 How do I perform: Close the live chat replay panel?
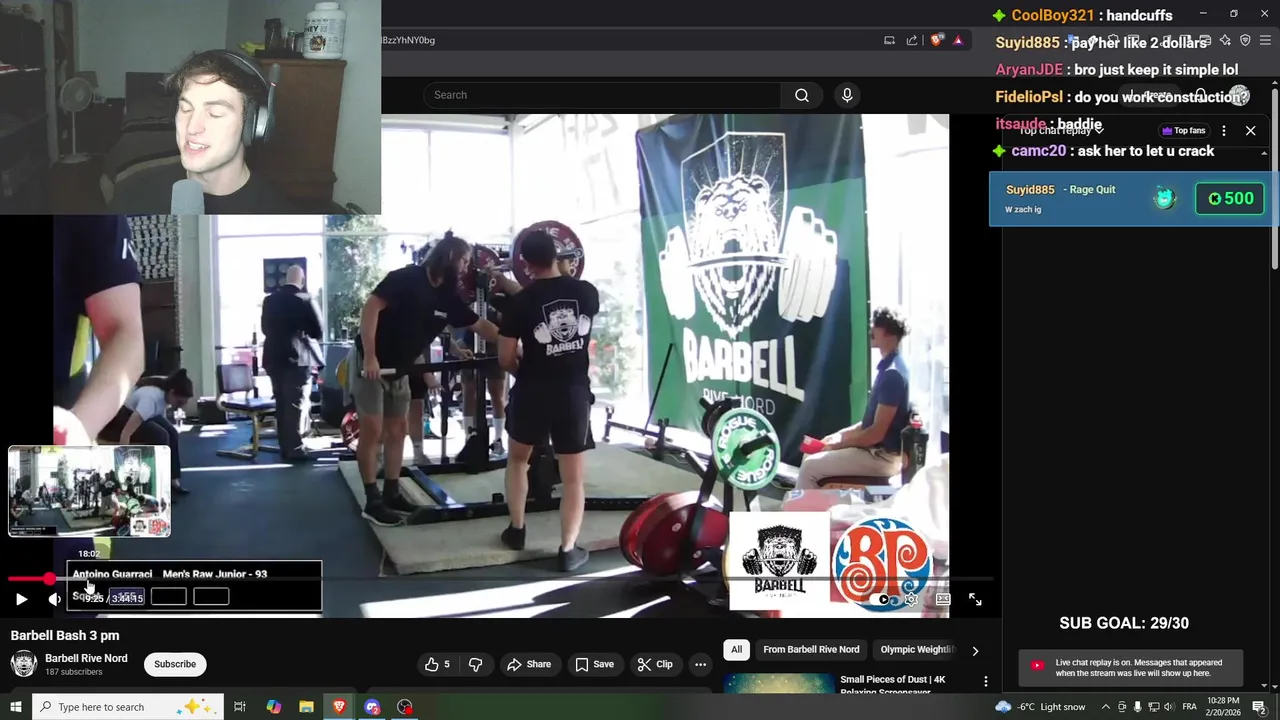point(1250,130)
